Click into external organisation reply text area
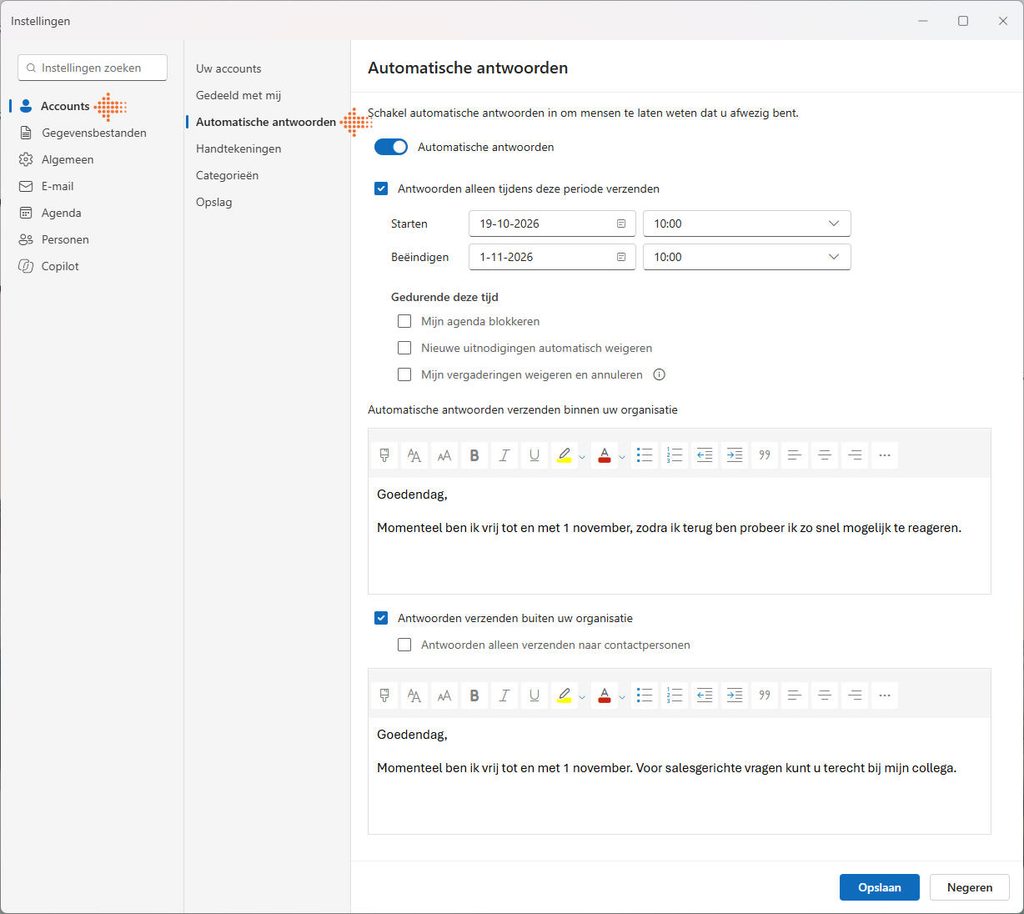 (679, 776)
